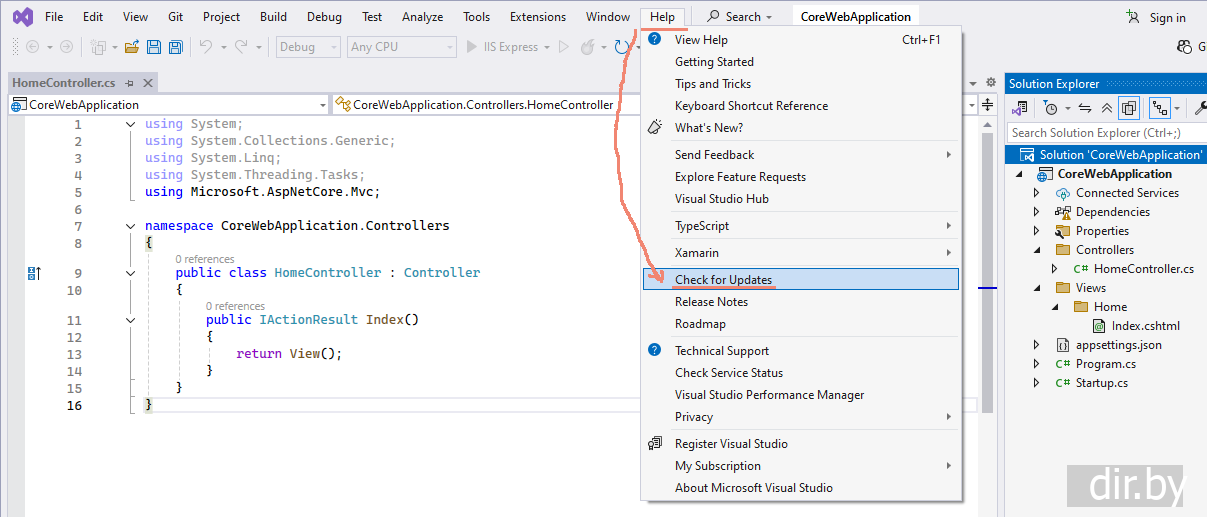Click the Sign in link

tap(1166, 17)
